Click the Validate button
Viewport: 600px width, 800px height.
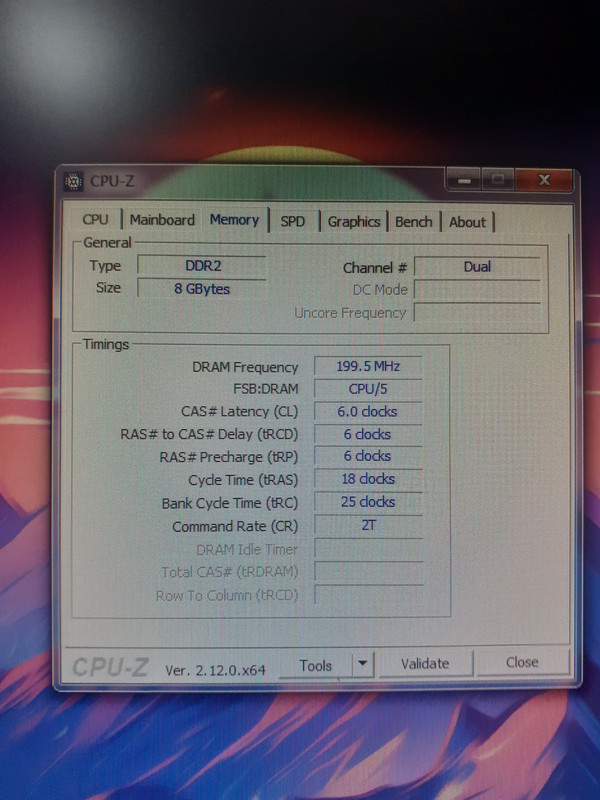[425, 663]
